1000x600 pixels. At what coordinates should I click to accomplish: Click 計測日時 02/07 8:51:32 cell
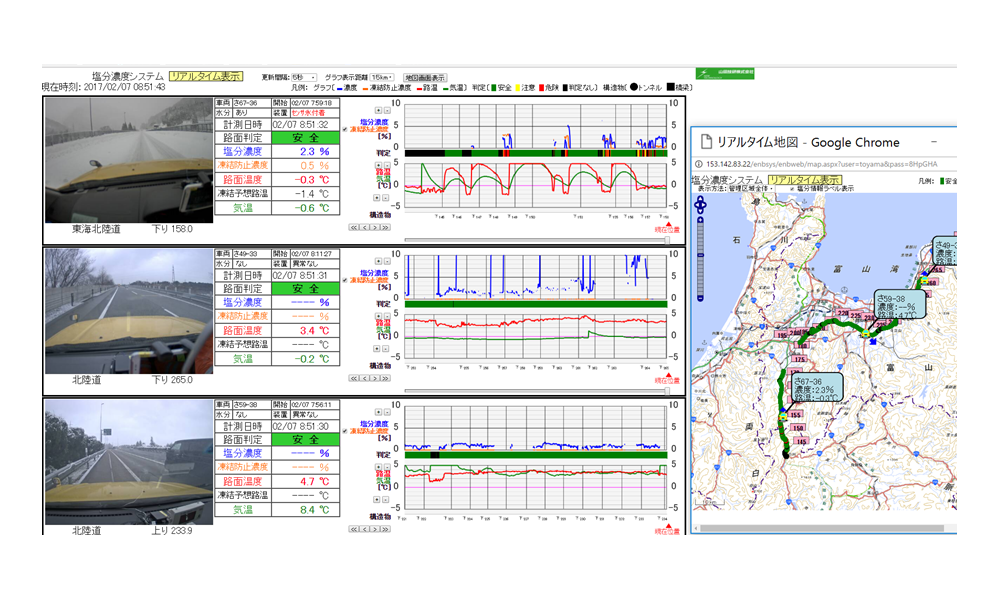coord(305,125)
